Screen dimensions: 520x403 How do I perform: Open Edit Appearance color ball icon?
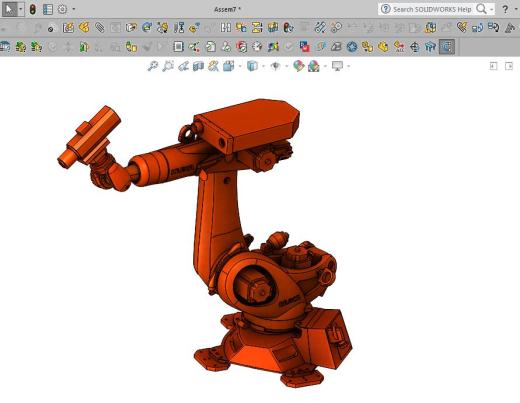[x=298, y=66]
